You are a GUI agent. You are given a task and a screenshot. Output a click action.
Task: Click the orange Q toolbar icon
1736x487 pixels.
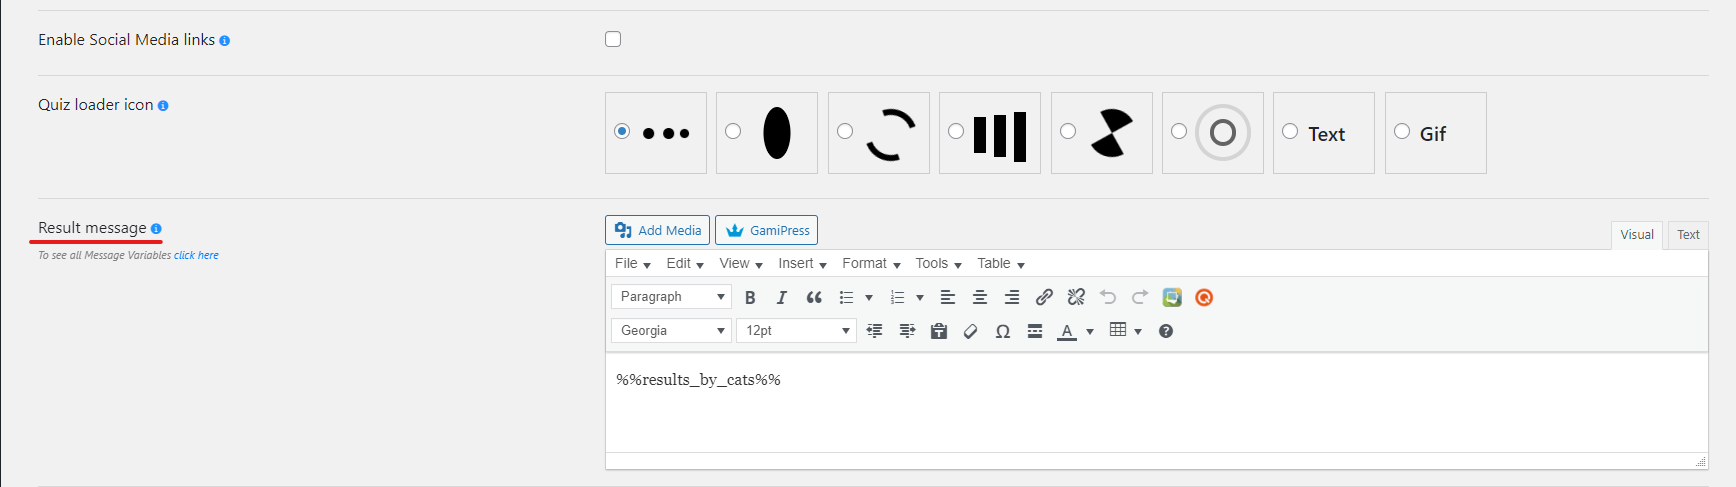click(x=1204, y=297)
